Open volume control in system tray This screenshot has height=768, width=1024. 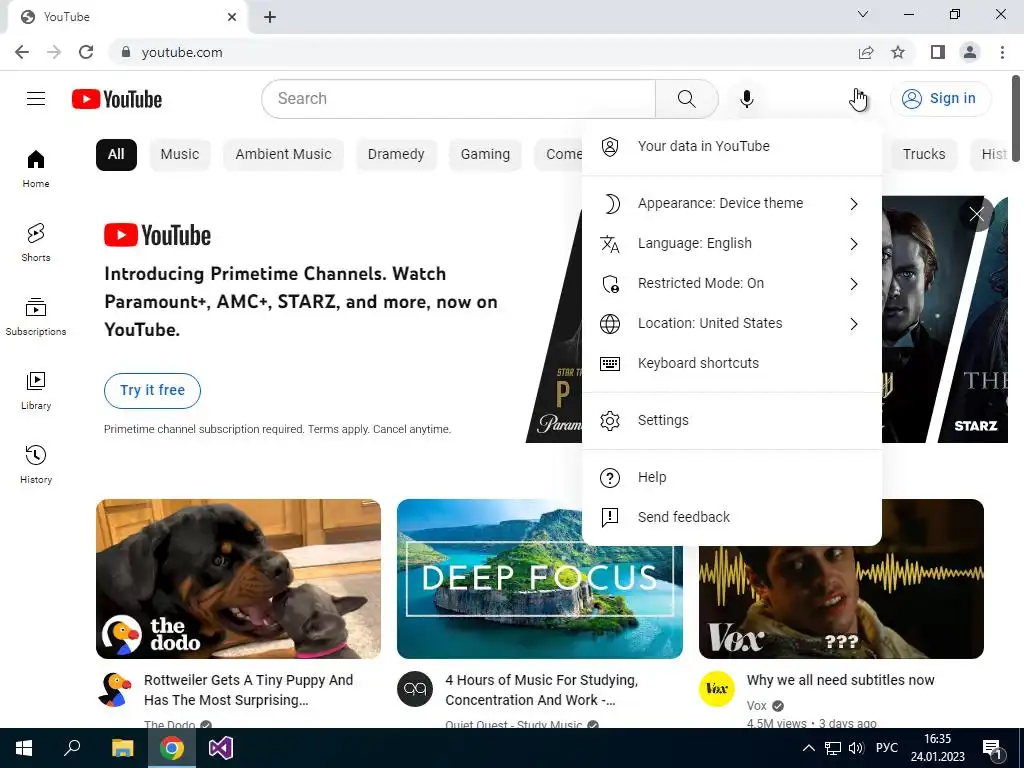click(x=856, y=748)
